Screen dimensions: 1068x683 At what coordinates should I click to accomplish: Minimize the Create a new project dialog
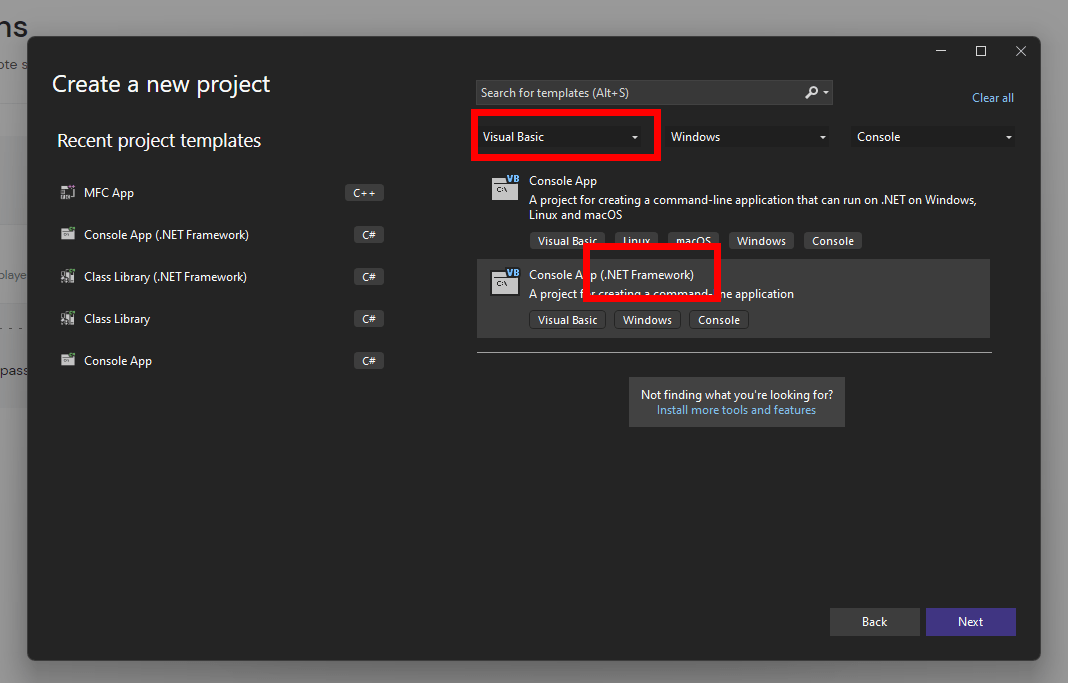[941, 51]
